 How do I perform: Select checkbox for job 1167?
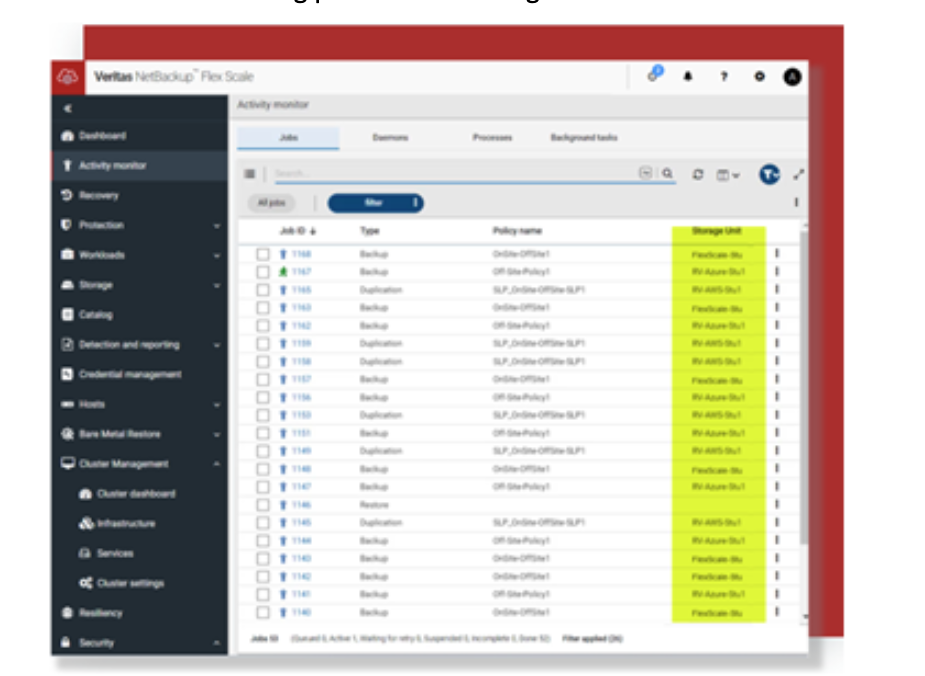pos(263,272)
